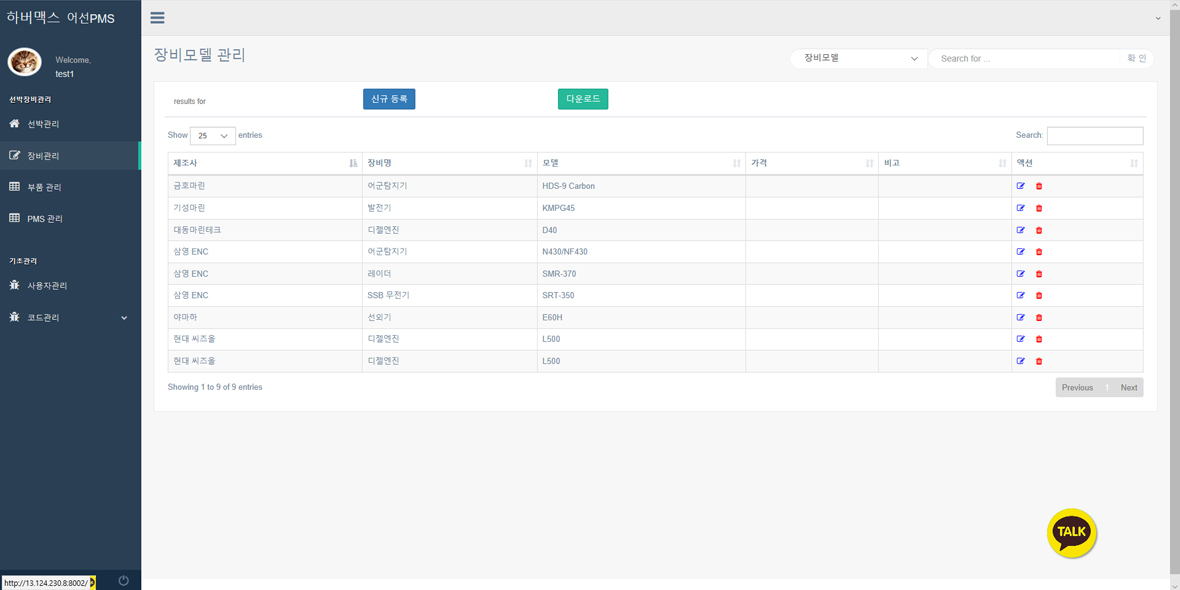Open the Show 25 entries dropdown
This screenshot has height=590, width=1180.
point(213,136)
